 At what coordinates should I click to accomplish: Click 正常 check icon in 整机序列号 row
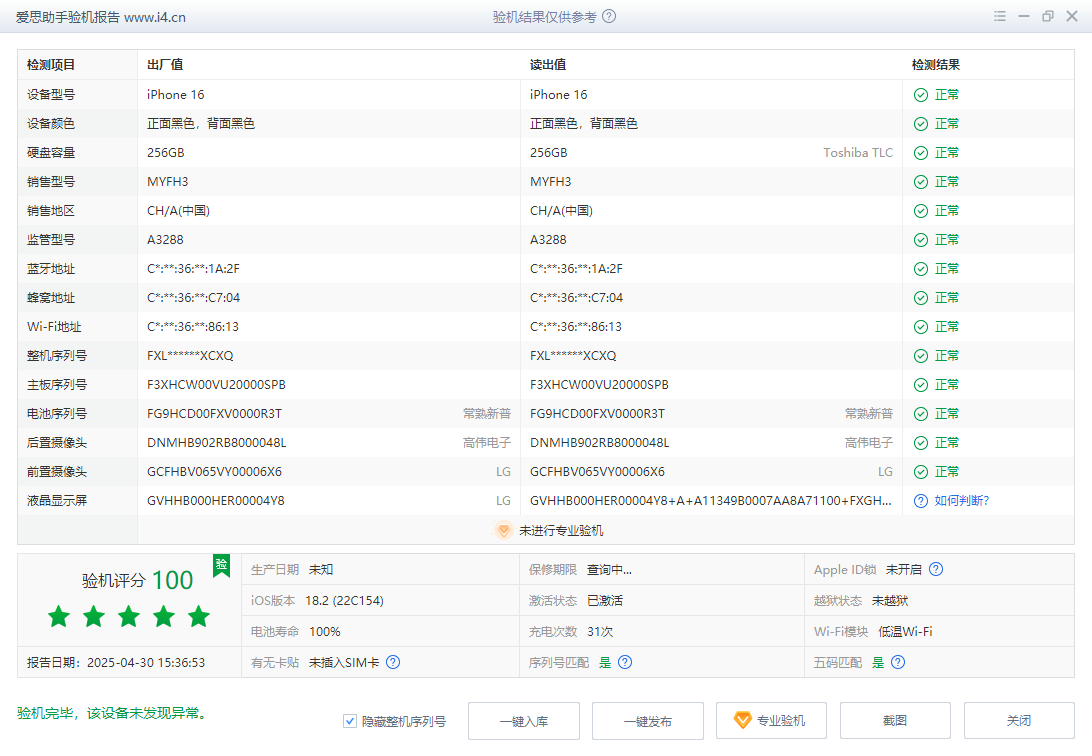click(921, 356)
